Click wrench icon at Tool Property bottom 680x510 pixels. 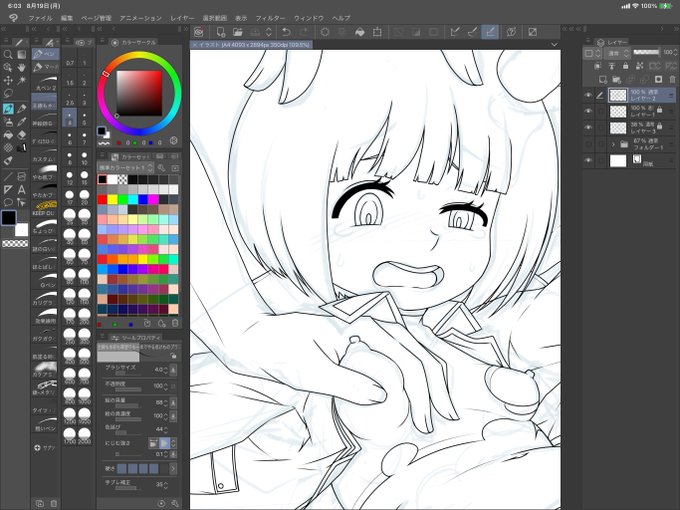click(x=175, y=503)
